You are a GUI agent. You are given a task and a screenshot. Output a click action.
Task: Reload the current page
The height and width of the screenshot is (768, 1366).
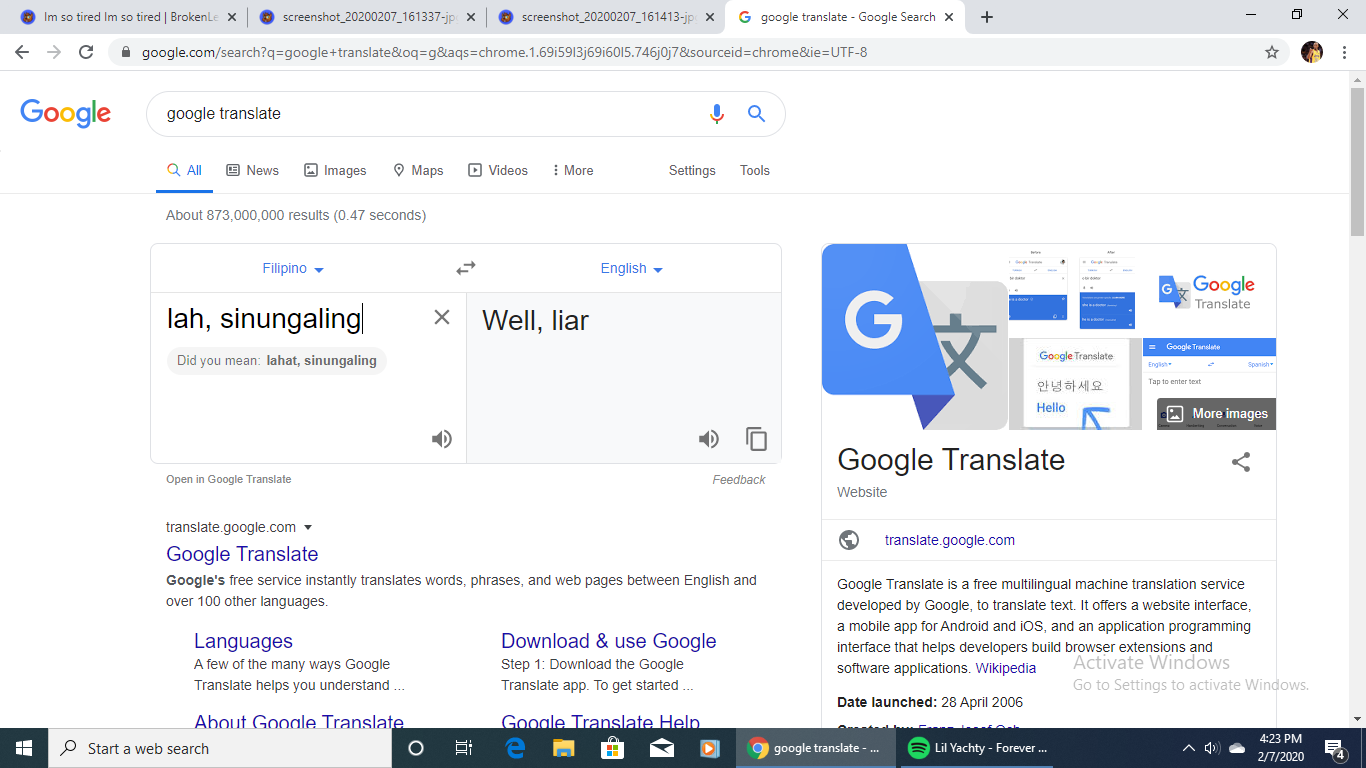(86, 52)
